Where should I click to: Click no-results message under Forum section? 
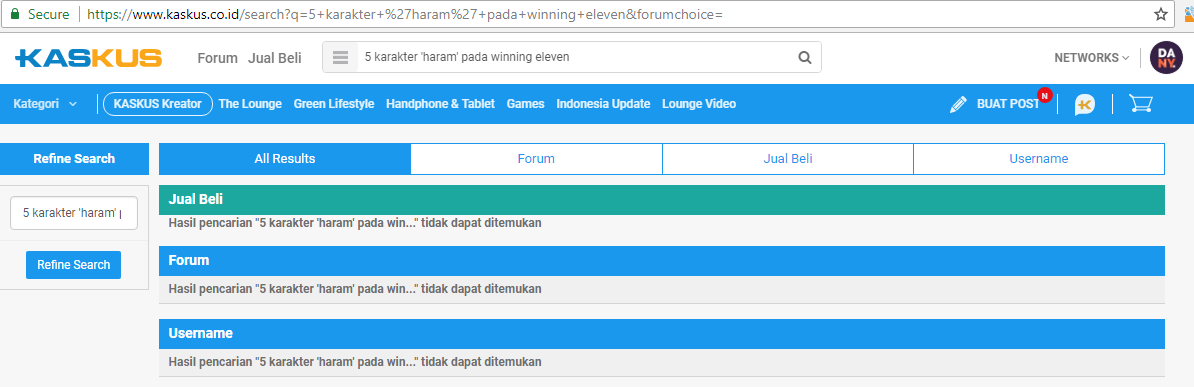[355, 289]
